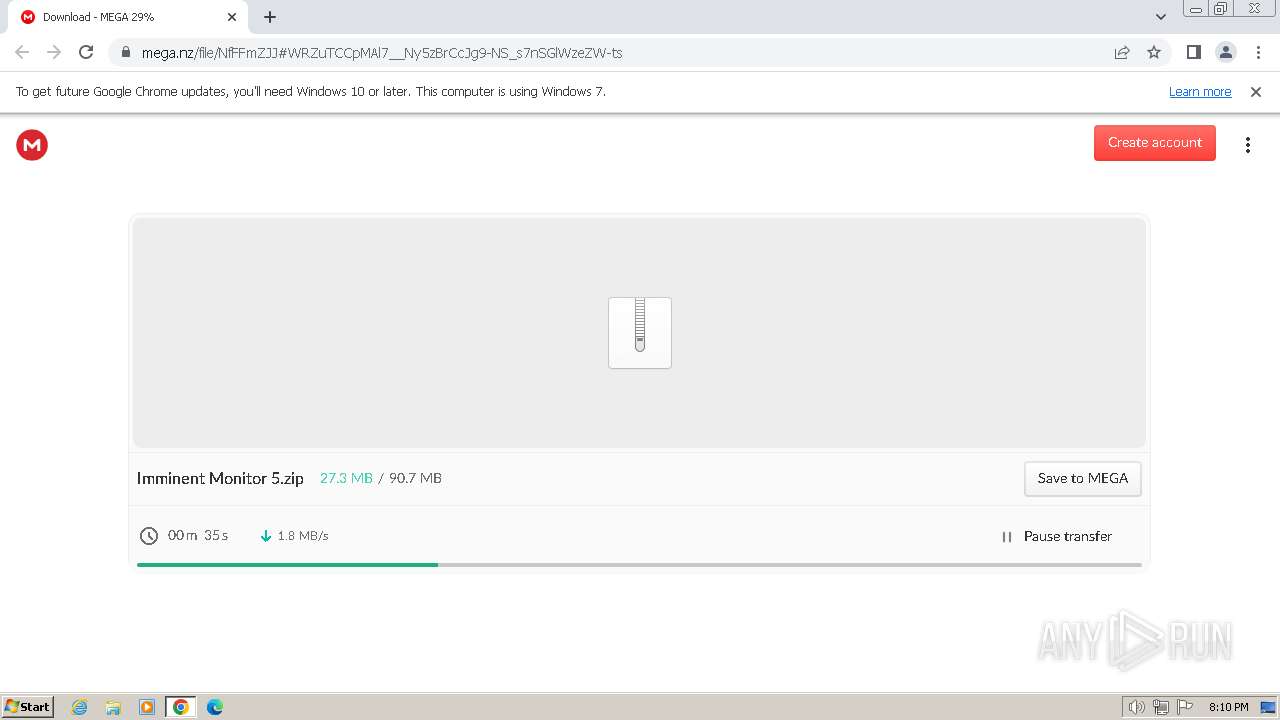
Task: Dismiss the Chrome update notification bar
Action: click(x=1256, y=92)
